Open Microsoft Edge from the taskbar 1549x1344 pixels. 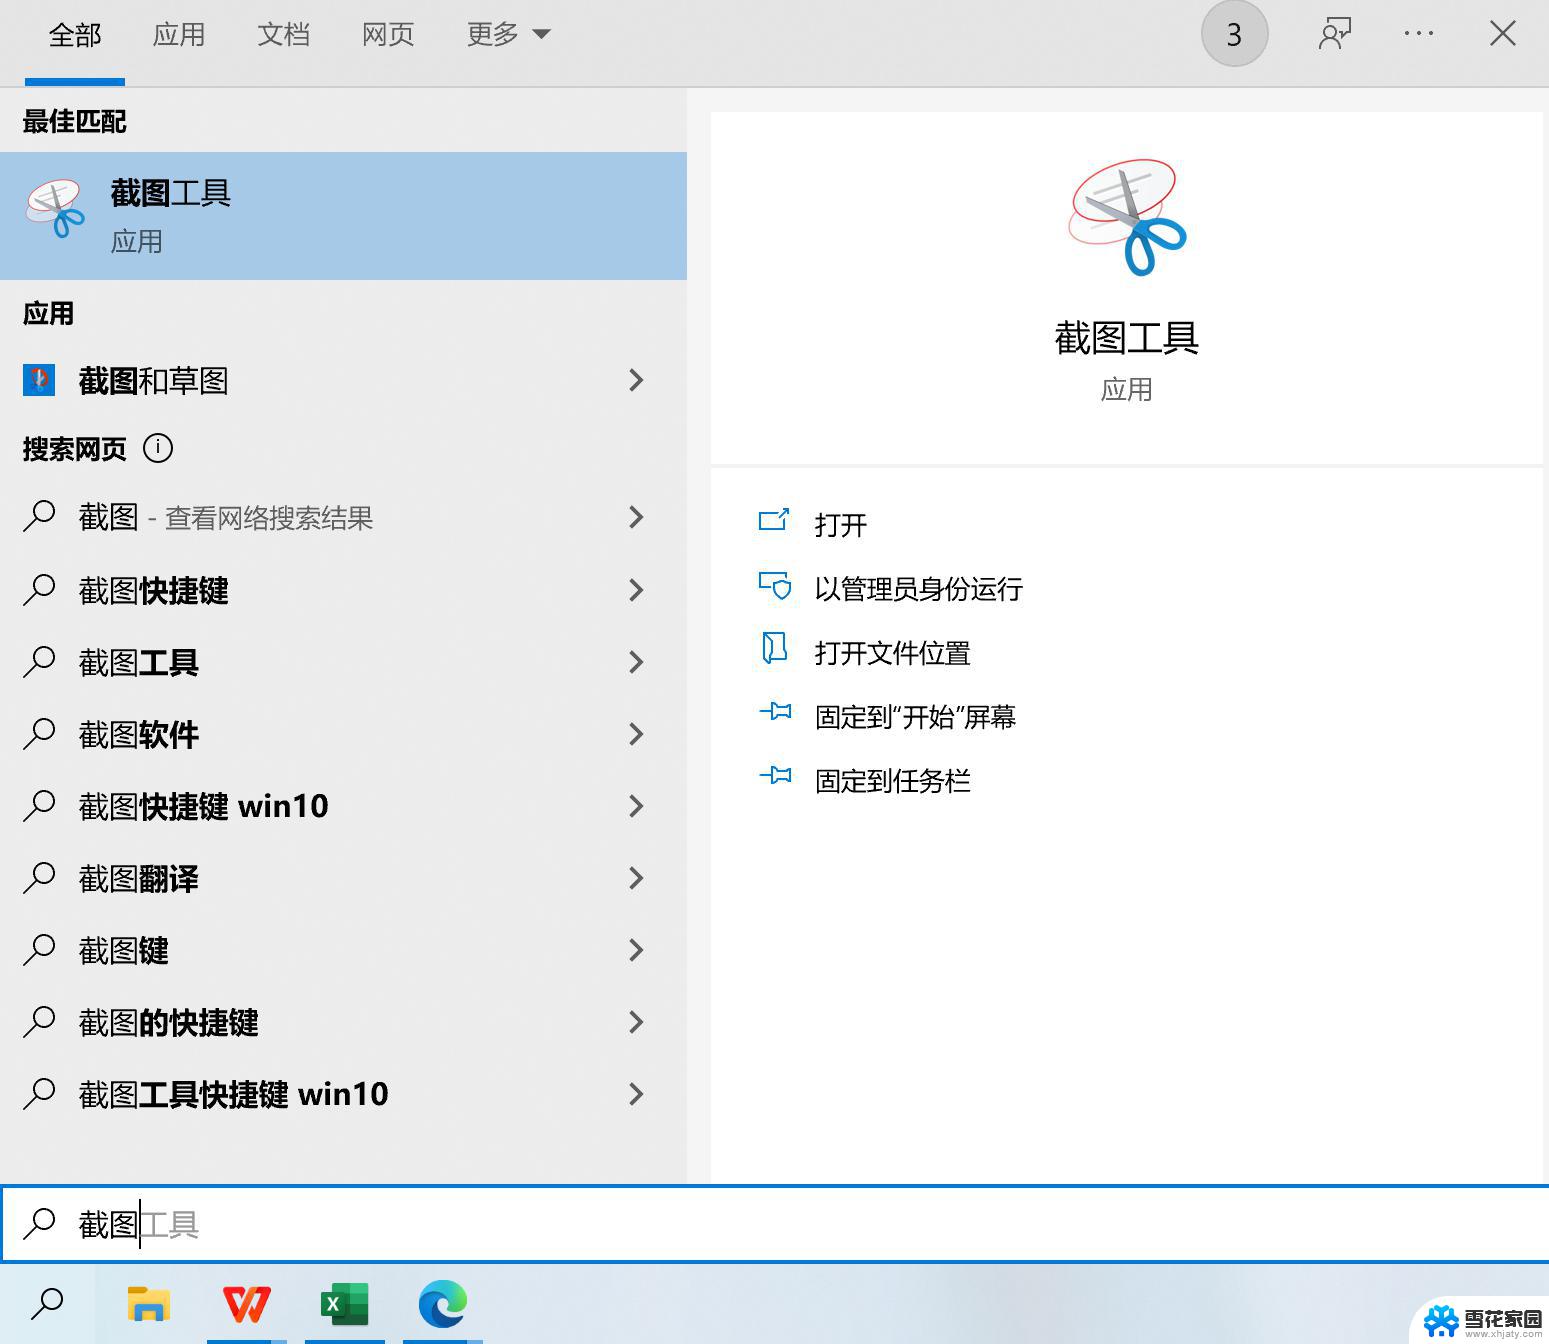[442, 1304]
